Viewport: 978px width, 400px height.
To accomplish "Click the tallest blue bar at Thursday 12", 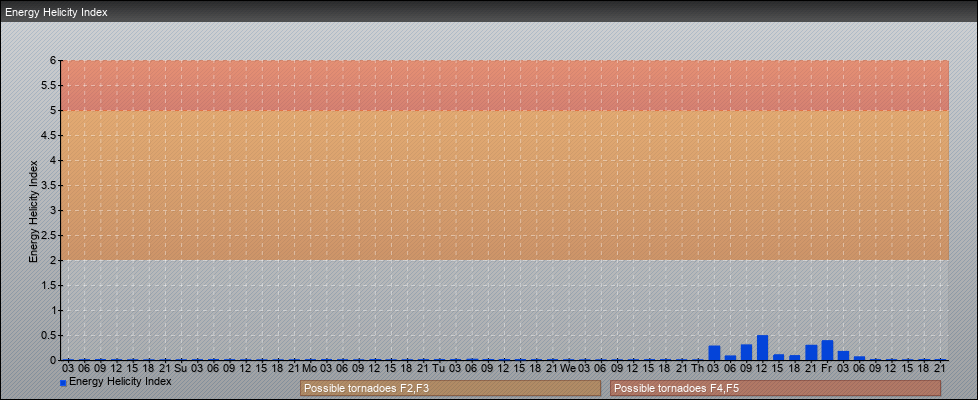I will tap(762, 348).
